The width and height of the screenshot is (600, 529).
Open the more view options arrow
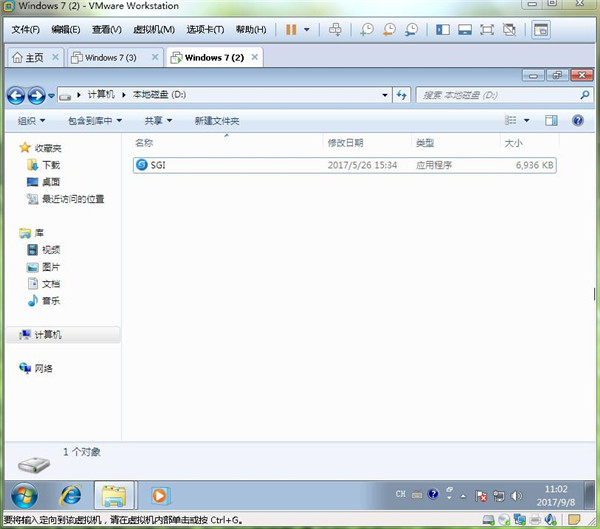(527, 121)
